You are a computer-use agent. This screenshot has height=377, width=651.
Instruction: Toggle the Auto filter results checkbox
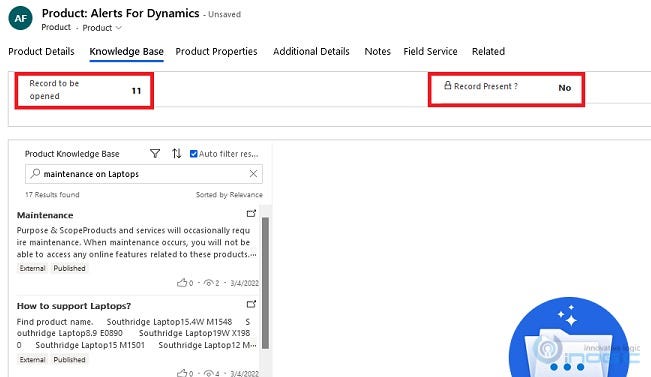tap(193, 154)
